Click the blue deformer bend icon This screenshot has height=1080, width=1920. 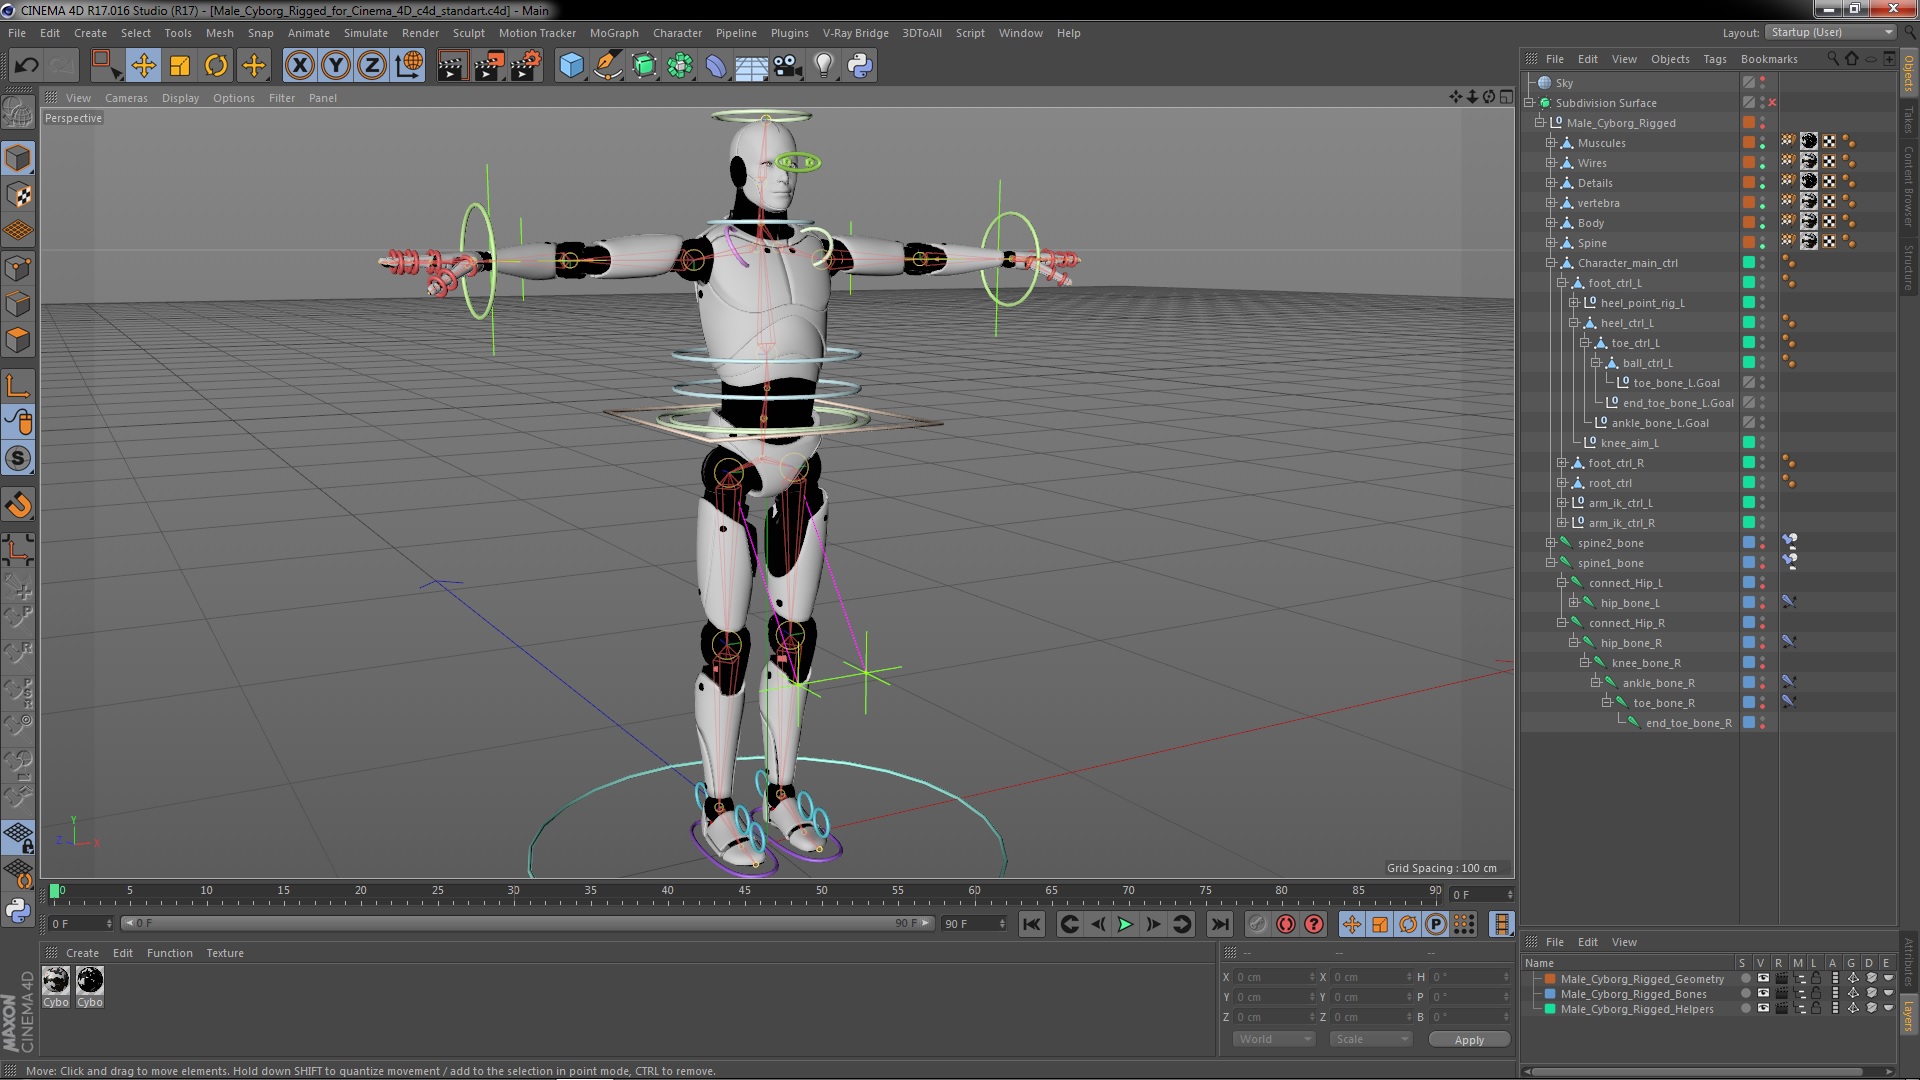[716, 66]
